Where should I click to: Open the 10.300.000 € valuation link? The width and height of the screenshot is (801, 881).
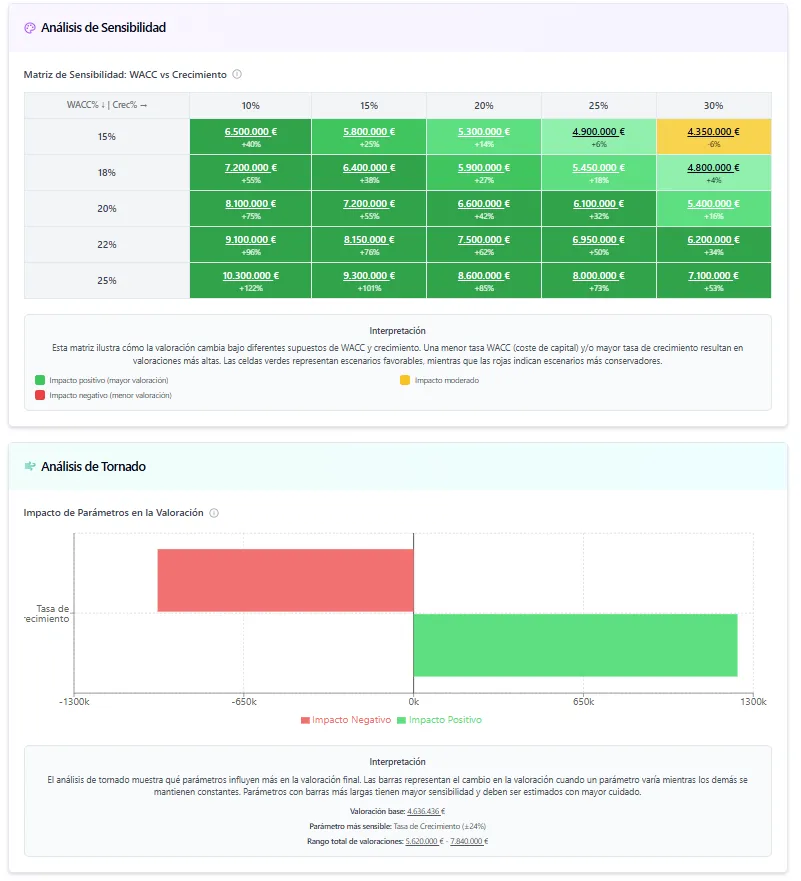(x=250, y=275)
